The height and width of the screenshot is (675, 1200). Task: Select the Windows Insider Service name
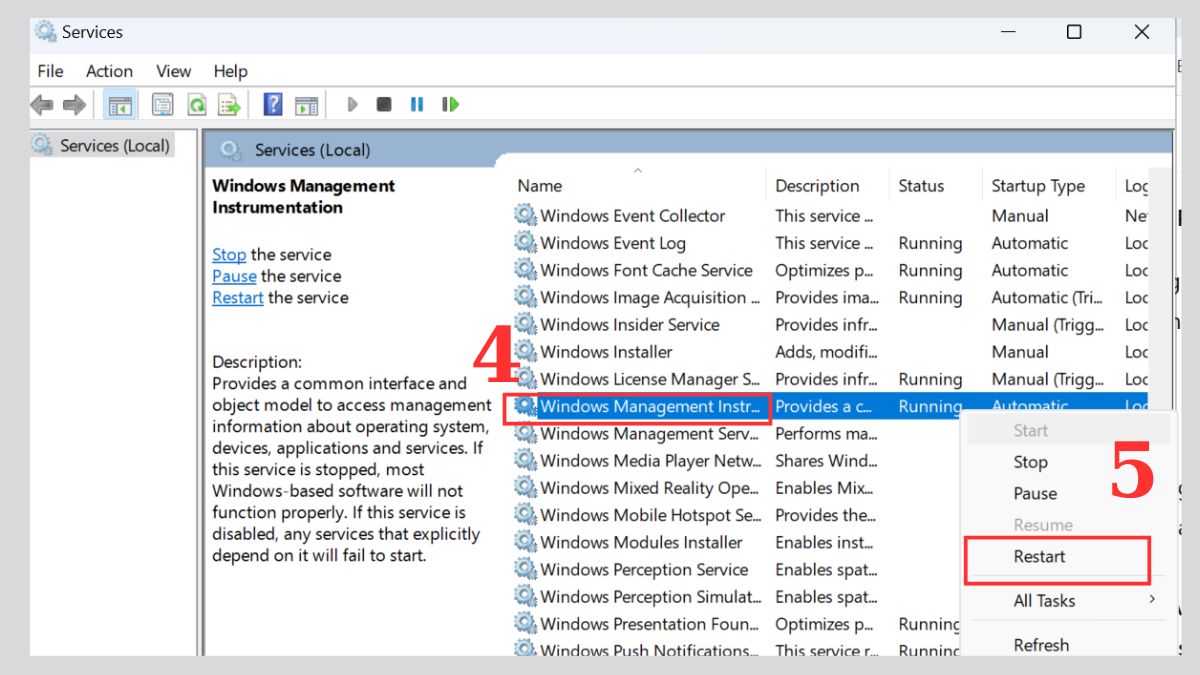point(630,324)
